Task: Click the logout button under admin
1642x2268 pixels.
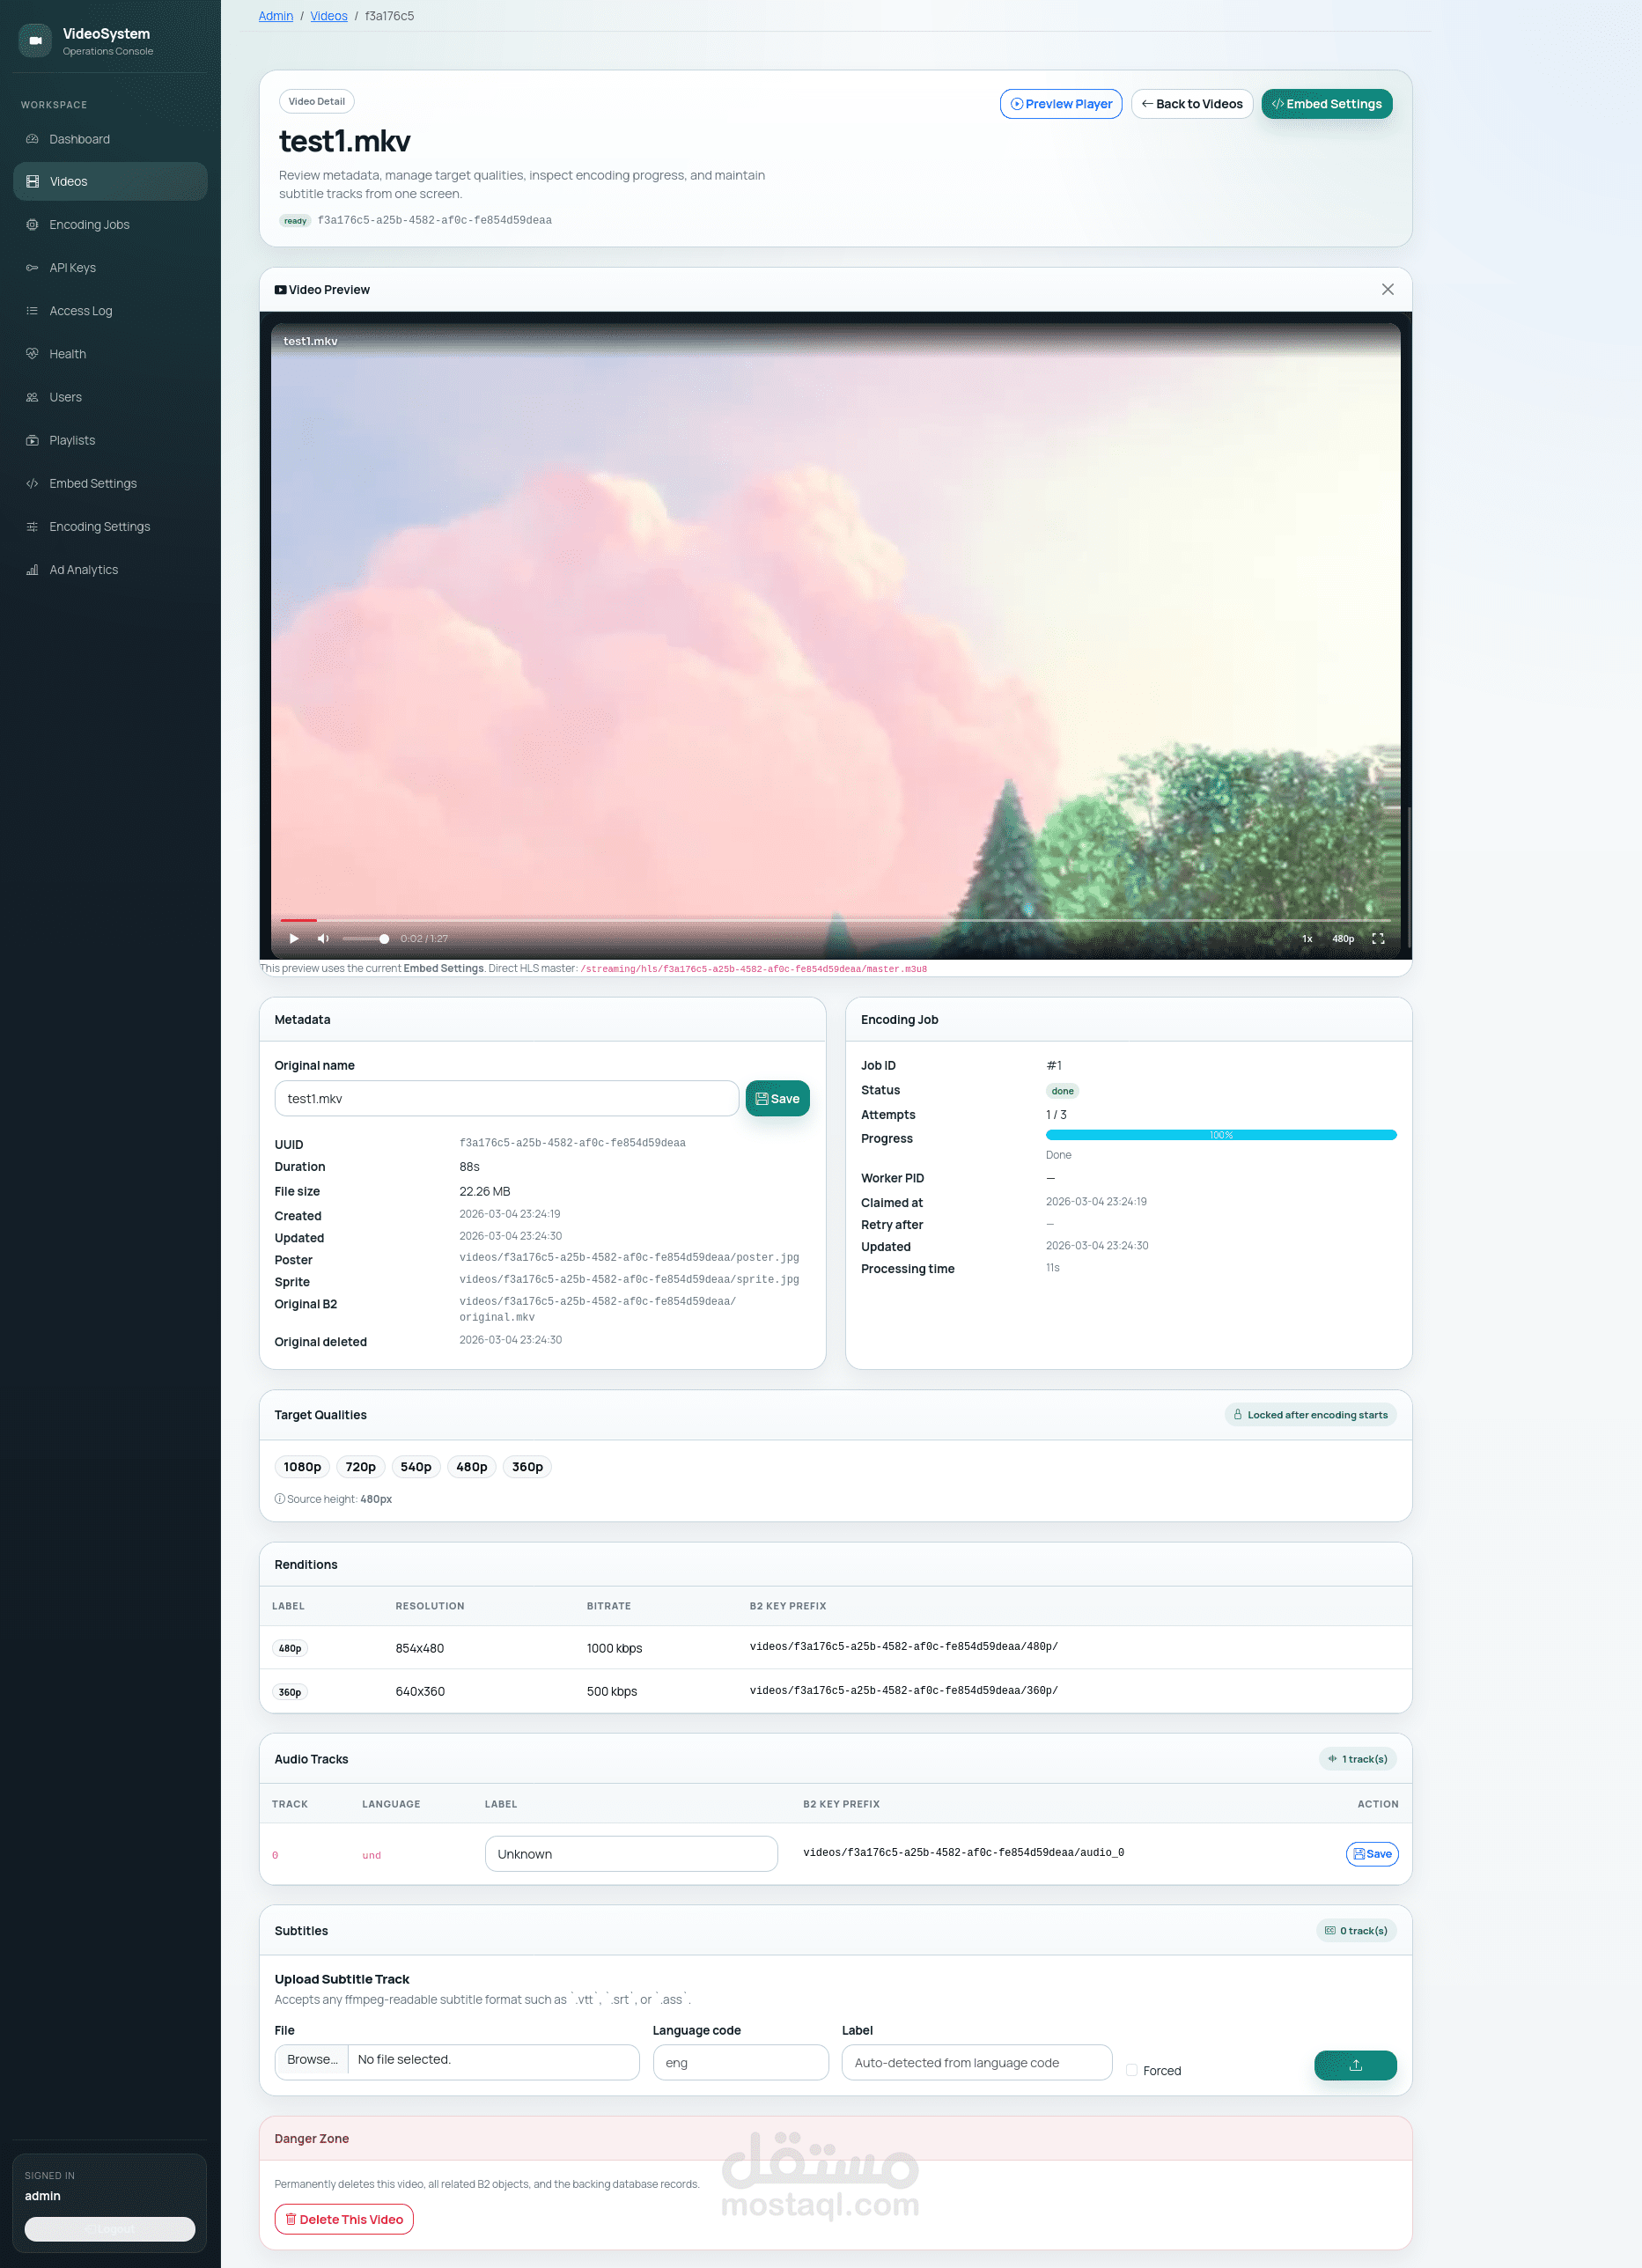Action: (x=110, y=2230)
